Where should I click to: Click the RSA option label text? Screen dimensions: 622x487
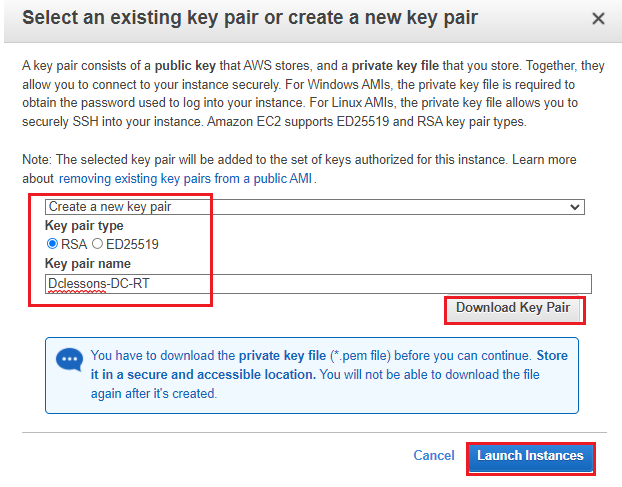(74, 243)
